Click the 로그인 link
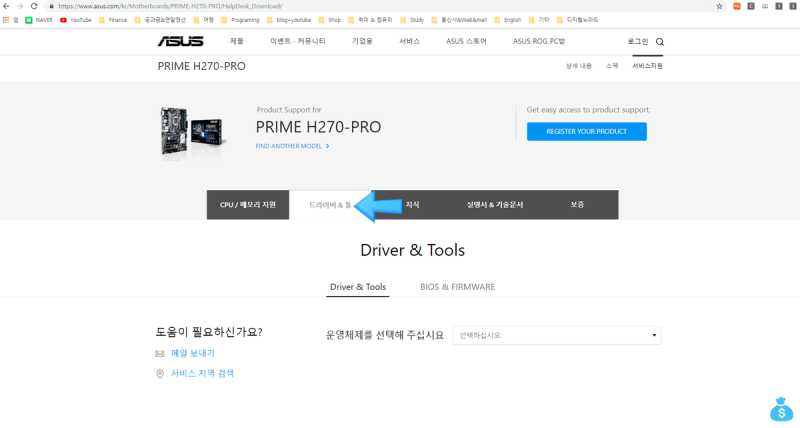The image size is (800, 428). click(x=638, y=41)
